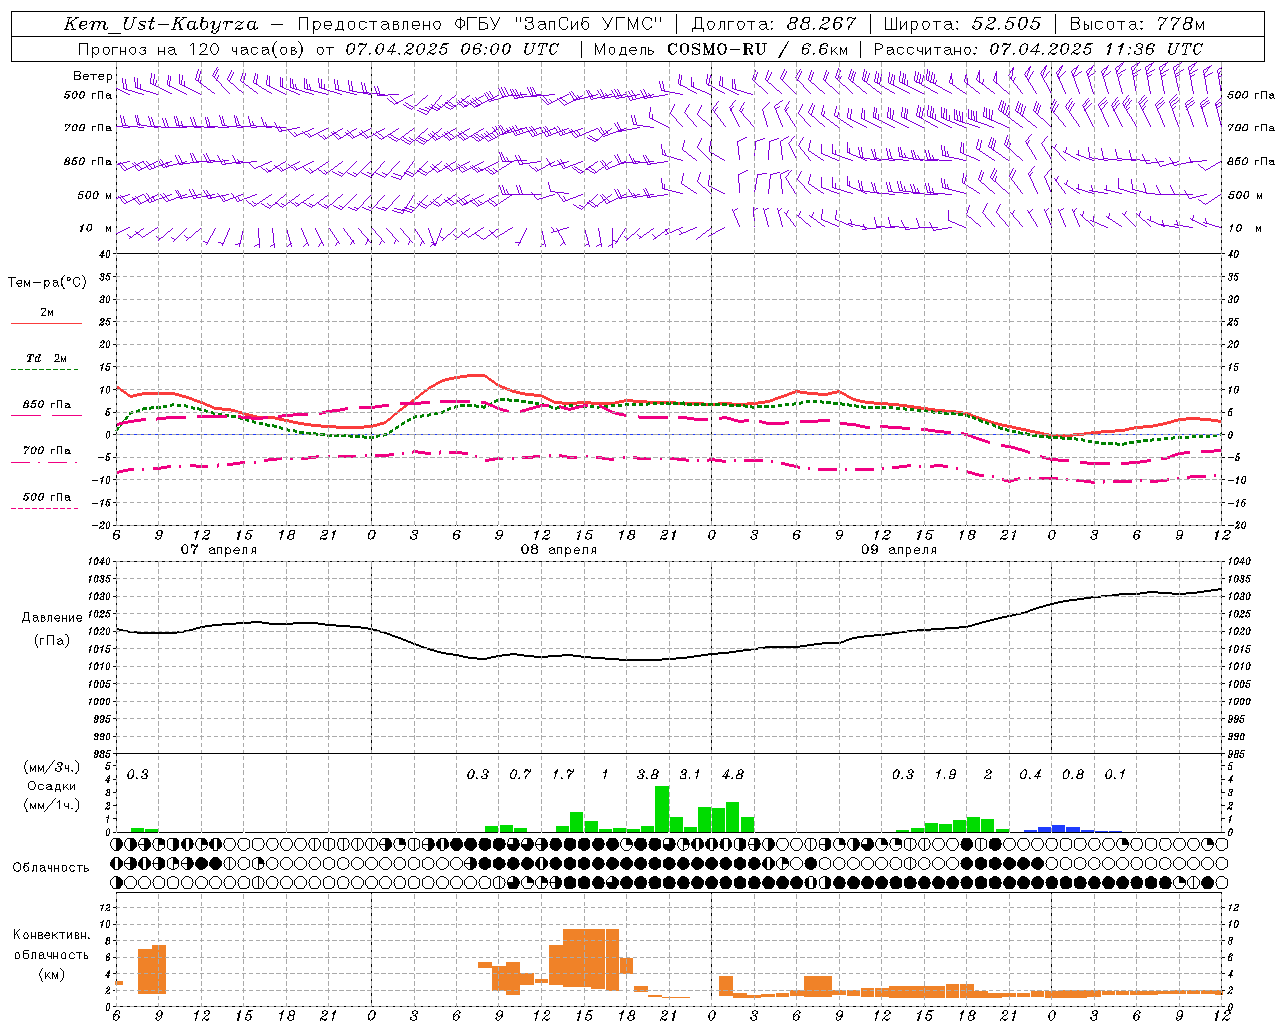Click the latitude value Широта: 52.505
The height and width of the screenshot is (1024, 1280).
[x=962, y=24]
